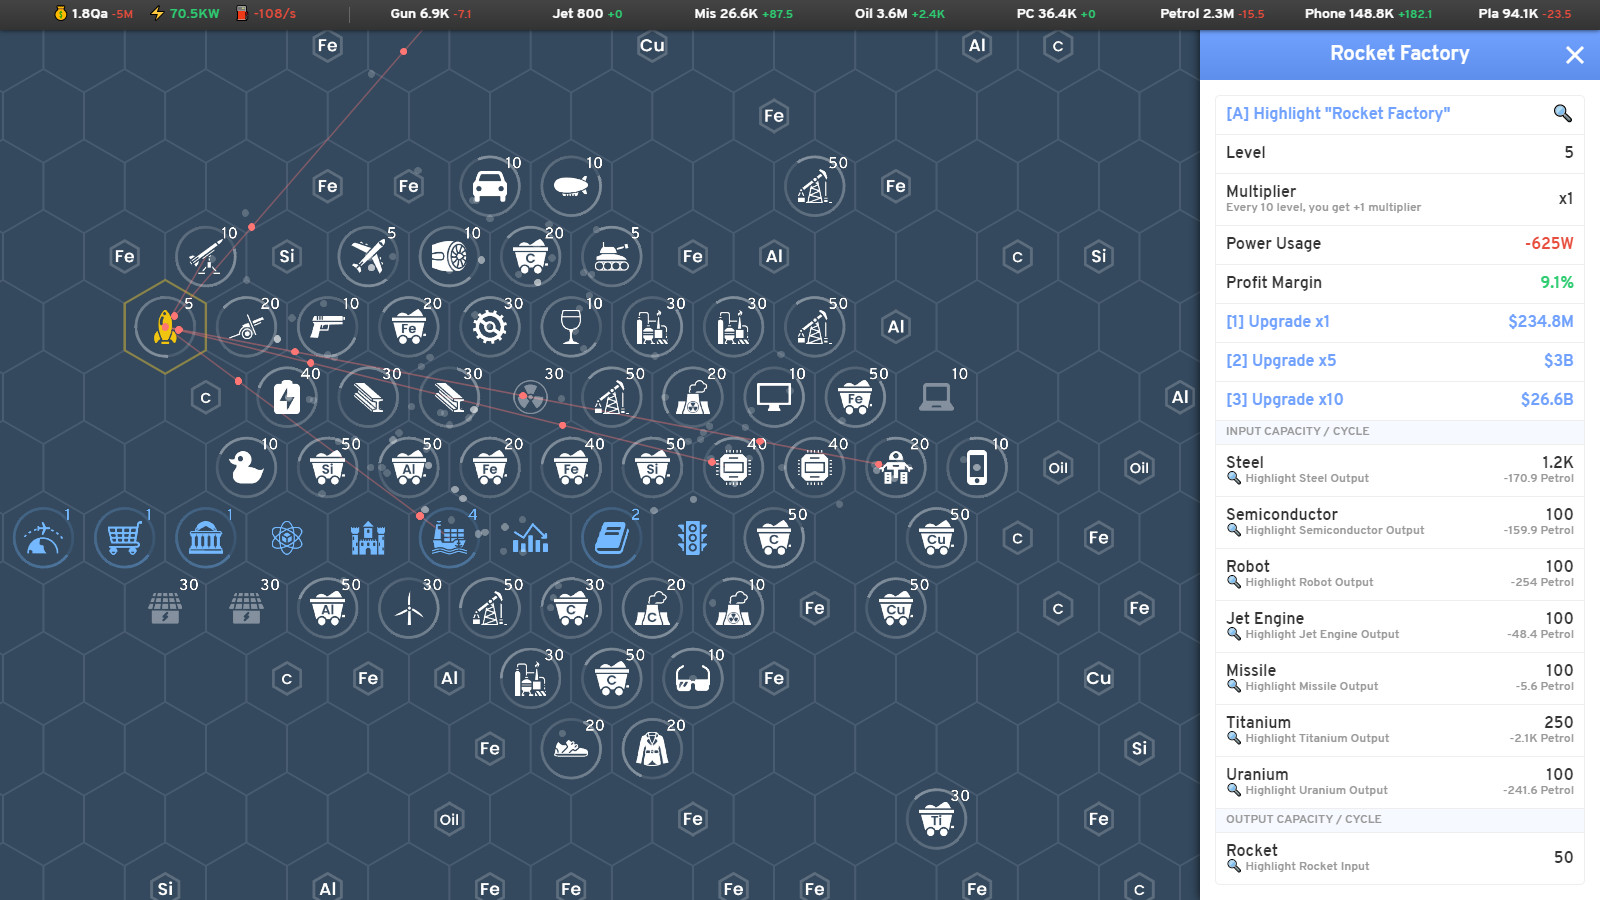Image resolution: width=1600 pixels, height=900 pixels.
Task: Click the 1.8Qa money counter
Action: [x=91, y=15]
